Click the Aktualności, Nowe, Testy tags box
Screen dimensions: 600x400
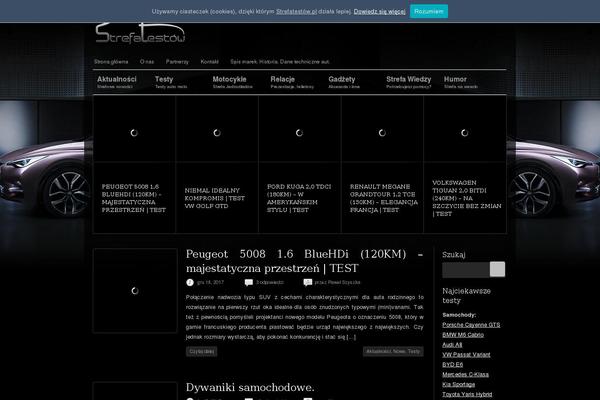(393, 351)
